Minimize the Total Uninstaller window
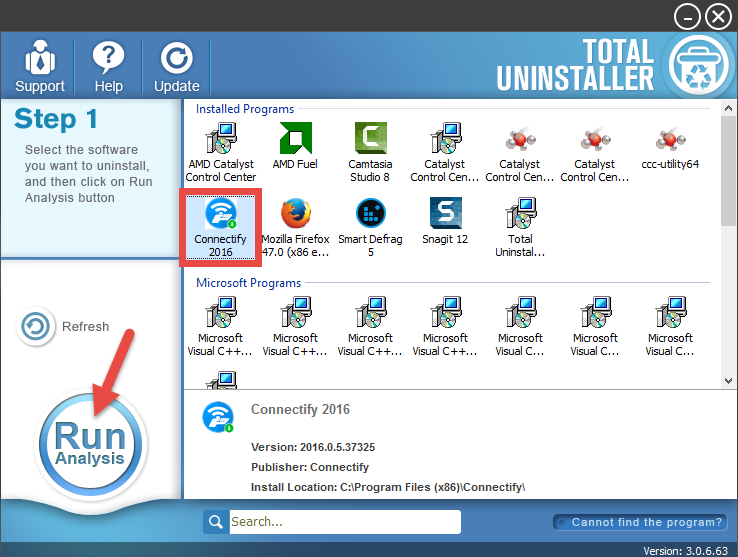This screenshot has width=738, height=557. pyautogui.click(x=687, y=17)
